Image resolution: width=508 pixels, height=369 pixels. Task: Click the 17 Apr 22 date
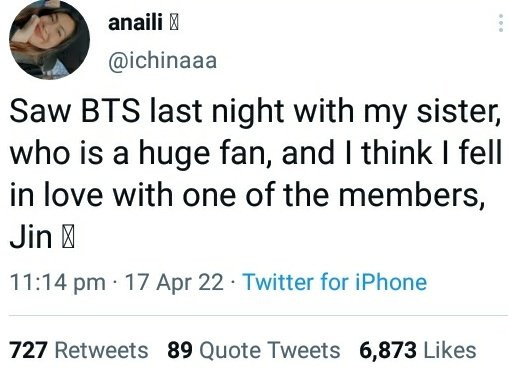point(174,282)
